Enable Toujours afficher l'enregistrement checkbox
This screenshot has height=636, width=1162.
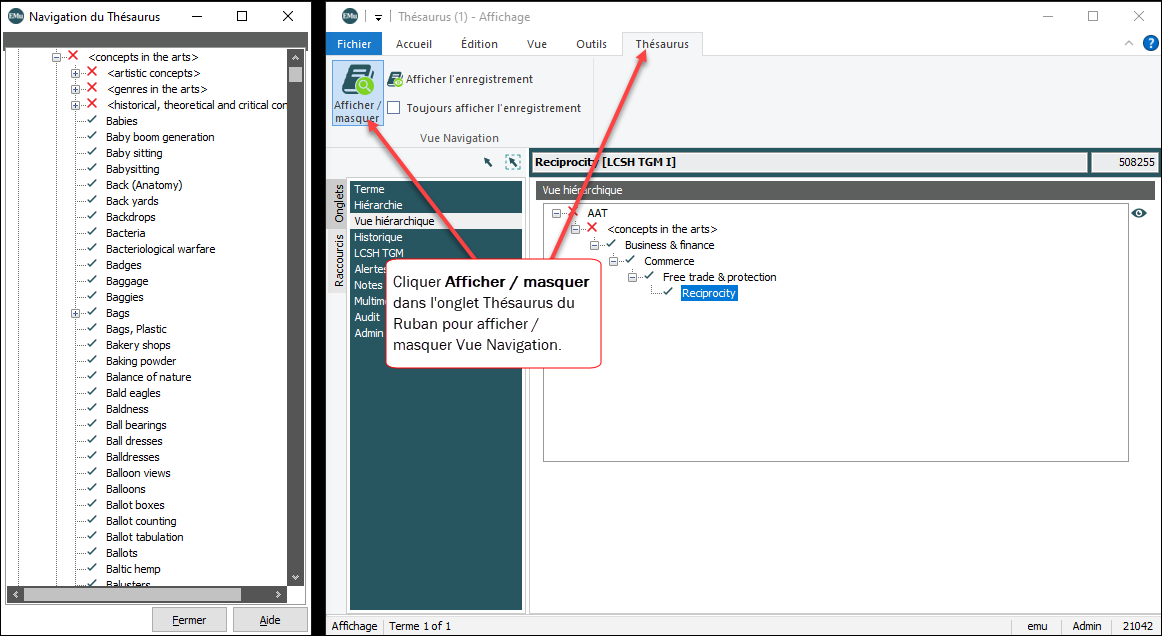pyautogui.click(x=394, y=108)
